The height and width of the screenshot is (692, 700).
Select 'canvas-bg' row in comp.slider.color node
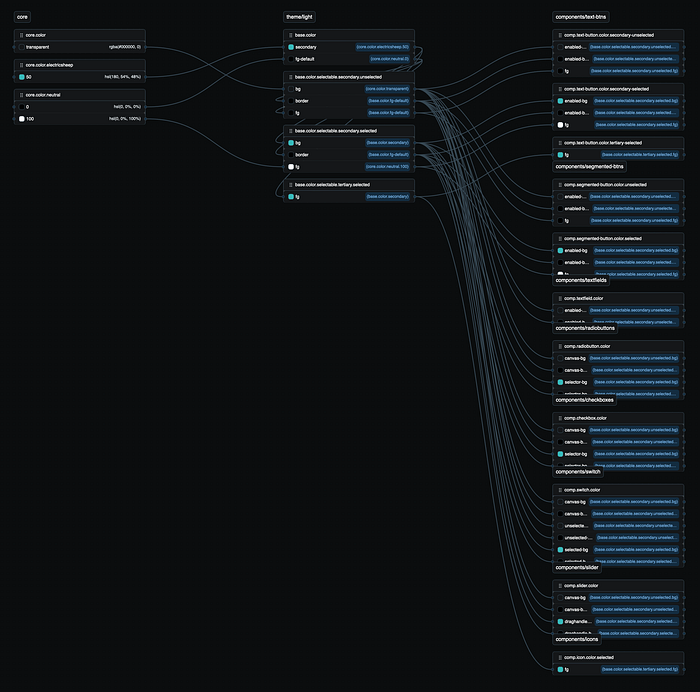618,597
